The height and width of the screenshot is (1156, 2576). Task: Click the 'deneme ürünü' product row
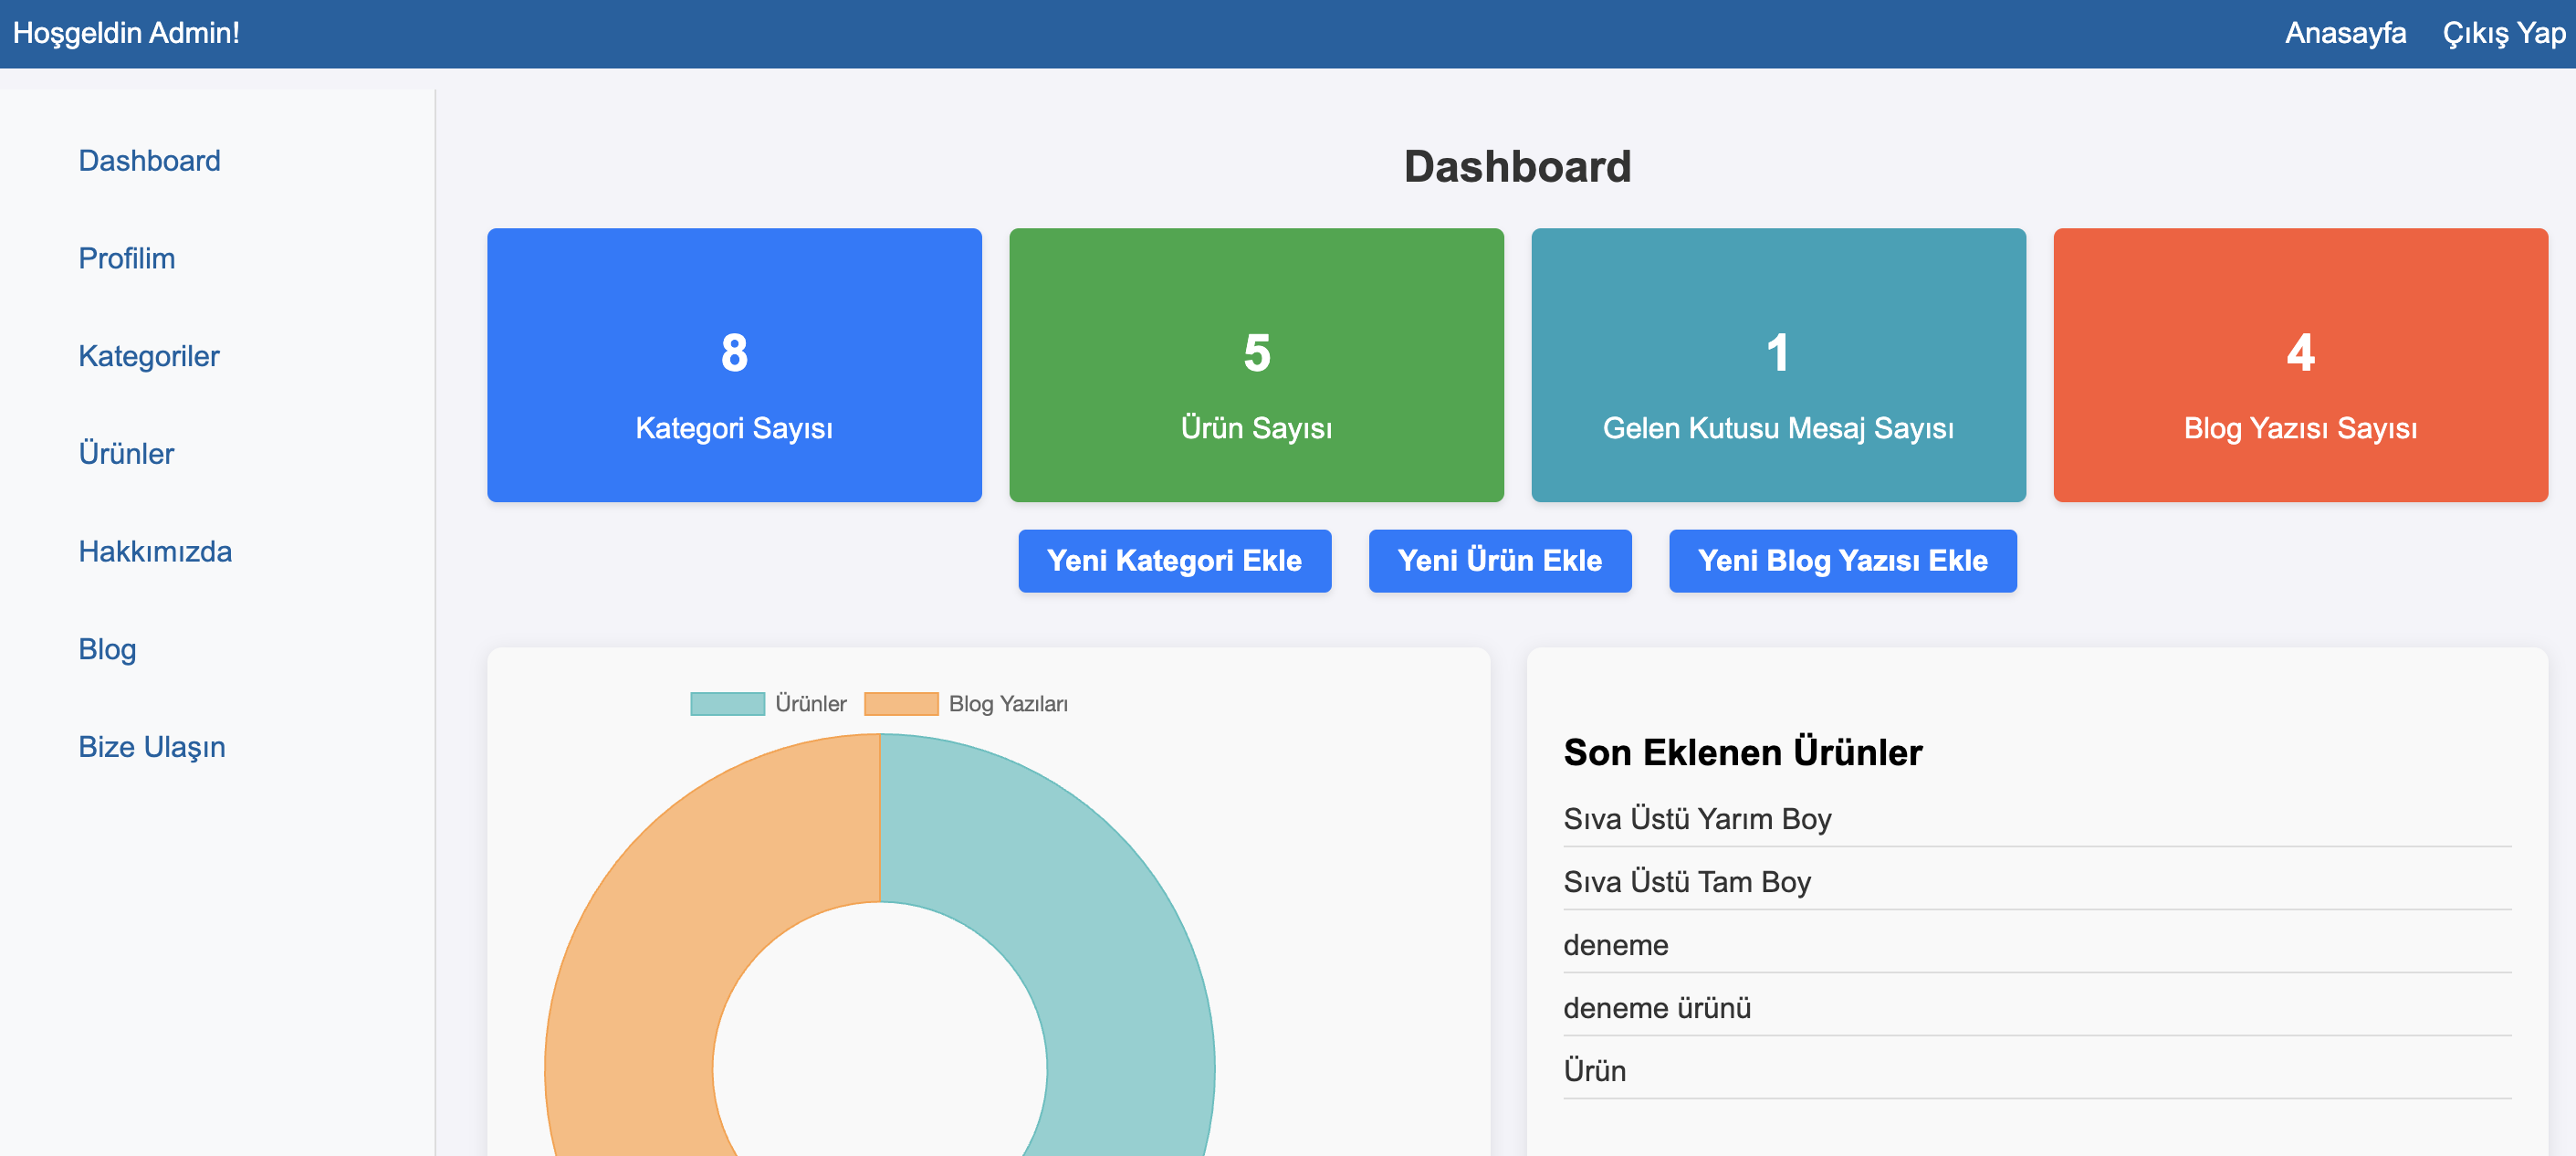[2037, 1008]
